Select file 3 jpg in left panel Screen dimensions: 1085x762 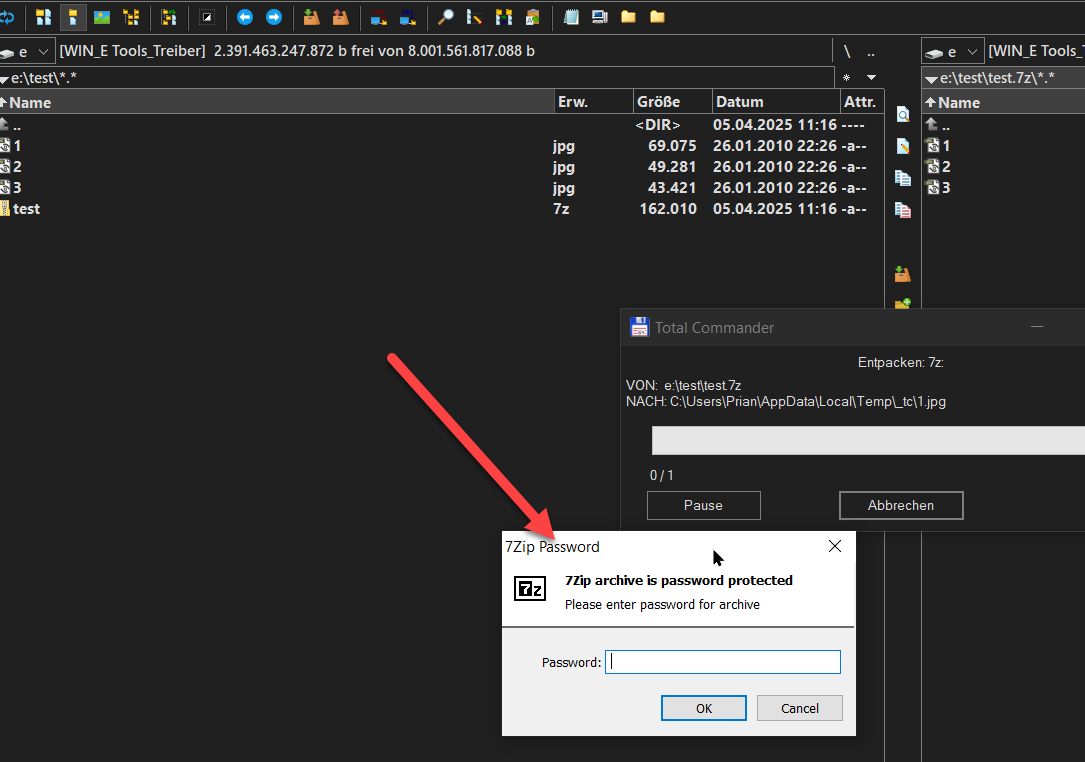441,188
